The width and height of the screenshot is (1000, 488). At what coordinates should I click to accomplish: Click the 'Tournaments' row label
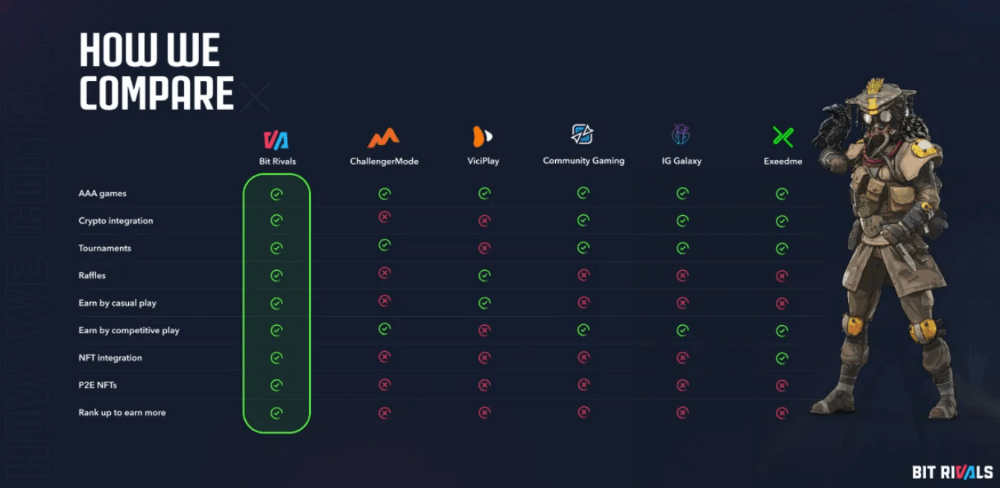pos(105,248)
